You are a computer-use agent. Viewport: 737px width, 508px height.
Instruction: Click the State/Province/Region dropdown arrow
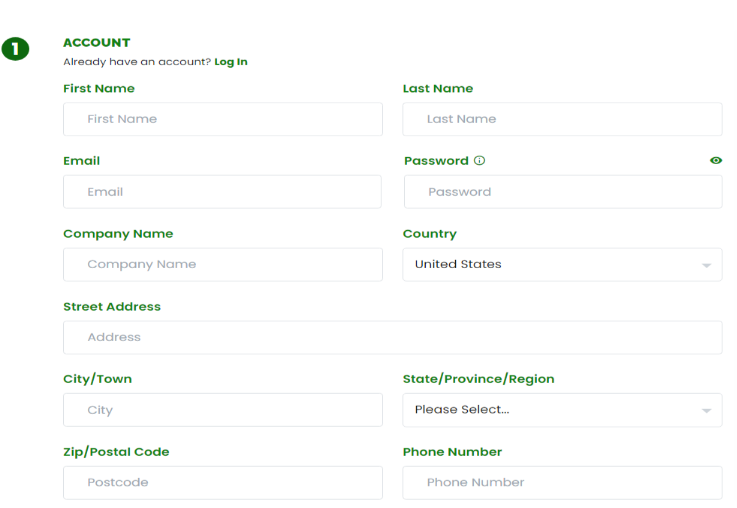click(706, 411)
